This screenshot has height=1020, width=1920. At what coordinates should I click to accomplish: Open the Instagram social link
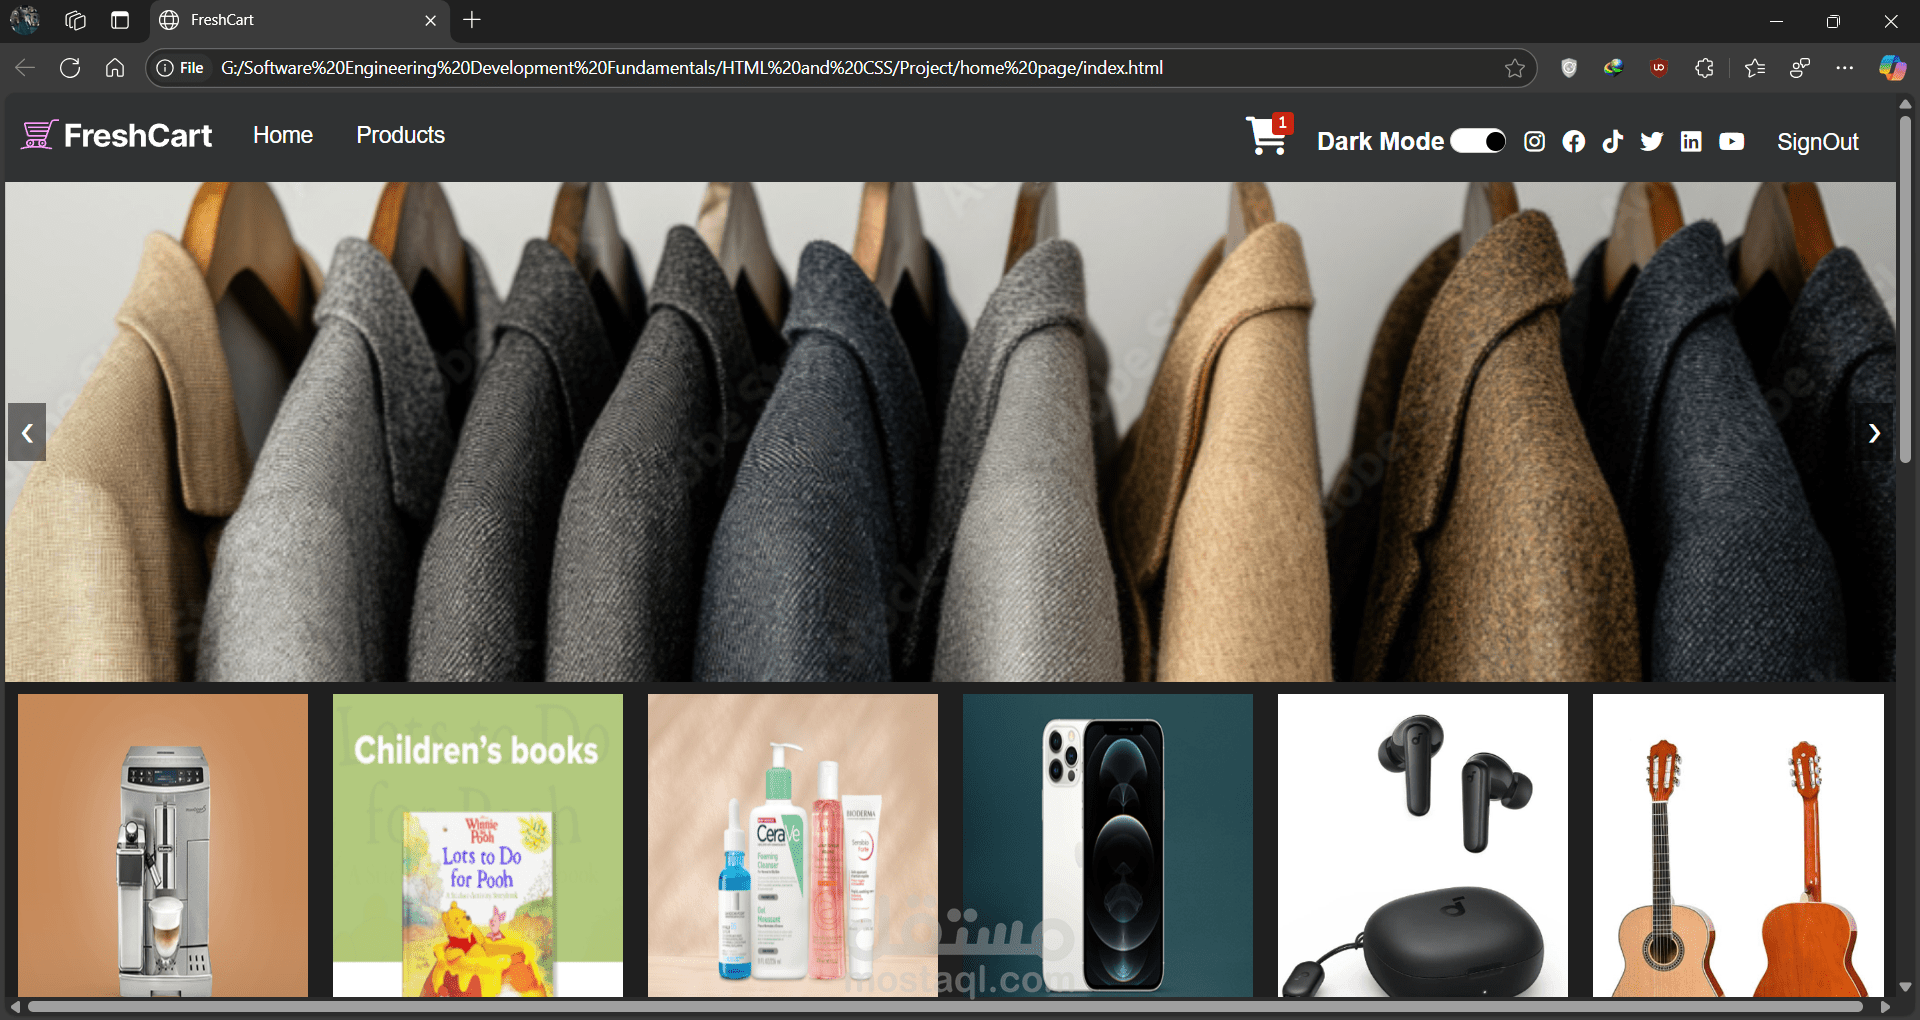coord(1534,142)
